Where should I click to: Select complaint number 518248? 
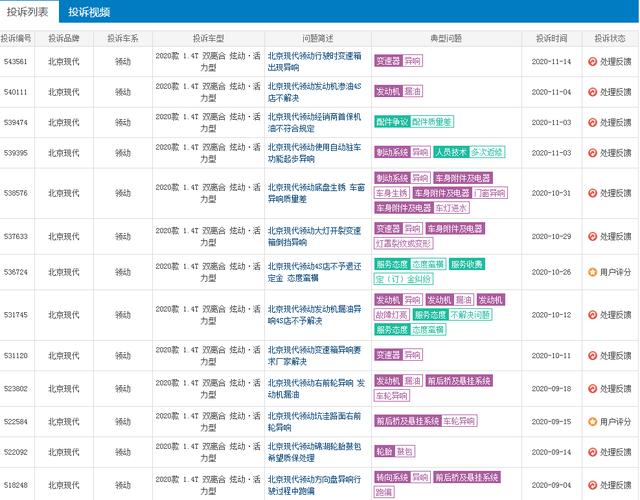tap(16, 485)
